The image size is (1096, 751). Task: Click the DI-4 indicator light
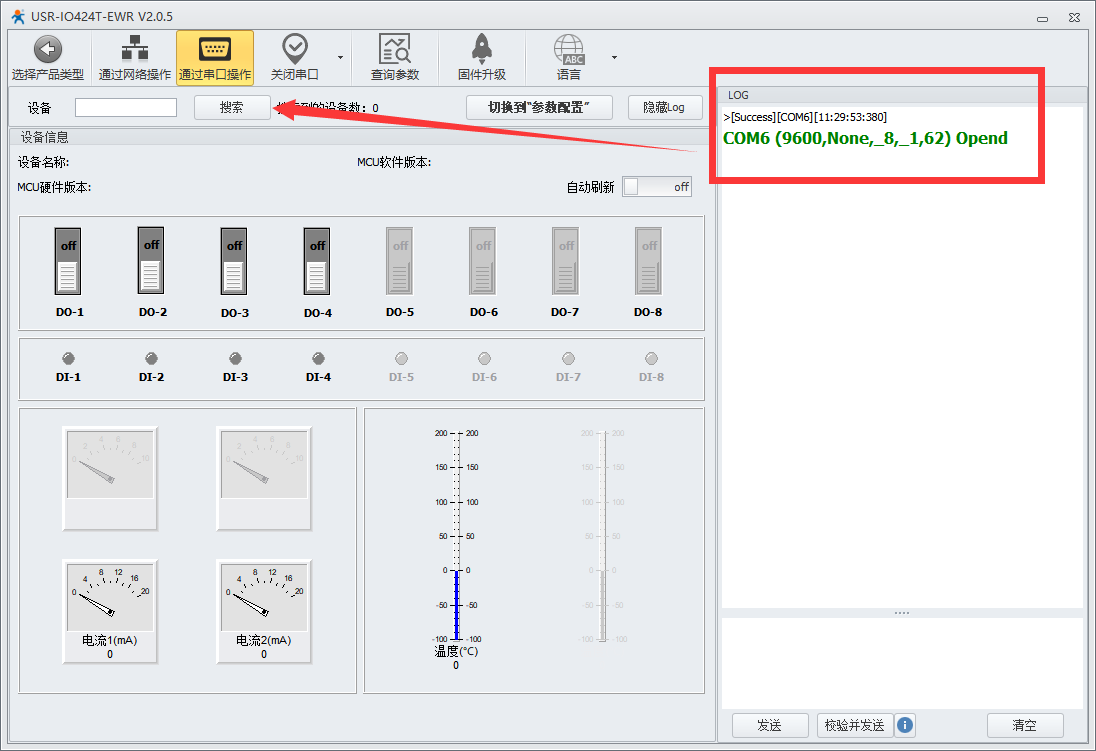[318, 359]
